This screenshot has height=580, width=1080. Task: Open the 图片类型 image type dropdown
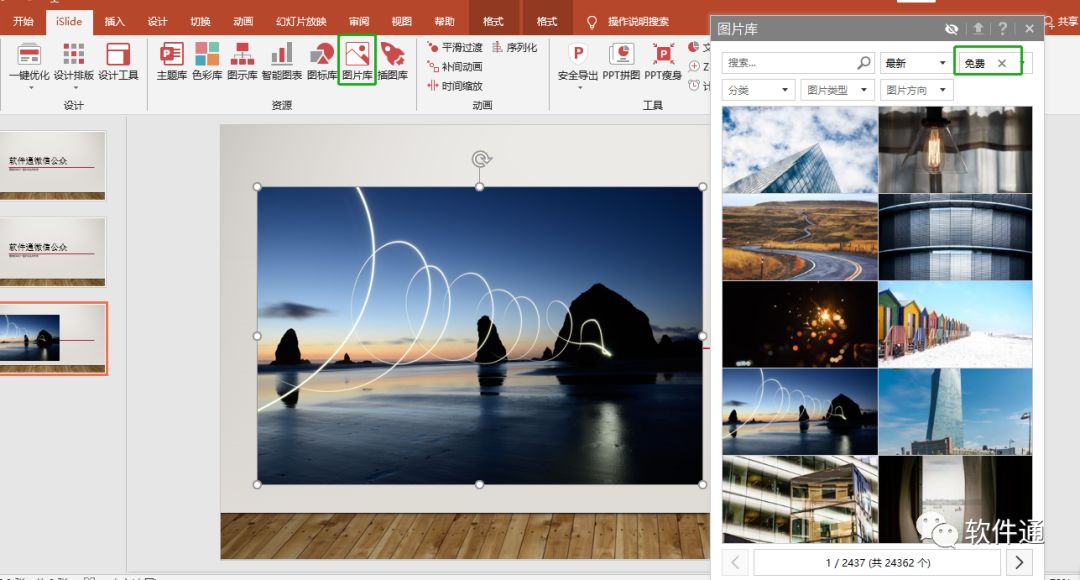[837, 90]
